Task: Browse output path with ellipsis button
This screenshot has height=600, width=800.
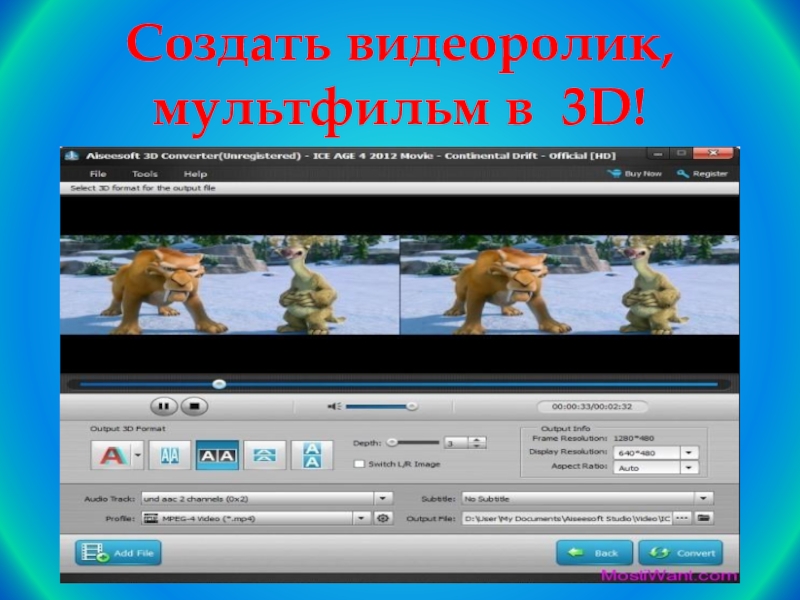Action: tap(682, 518)
